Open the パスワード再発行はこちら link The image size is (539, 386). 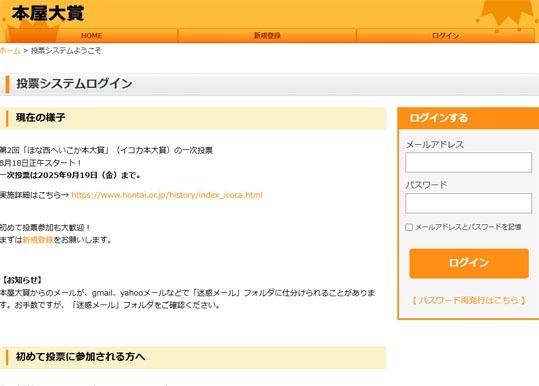(x=469, y=300)
